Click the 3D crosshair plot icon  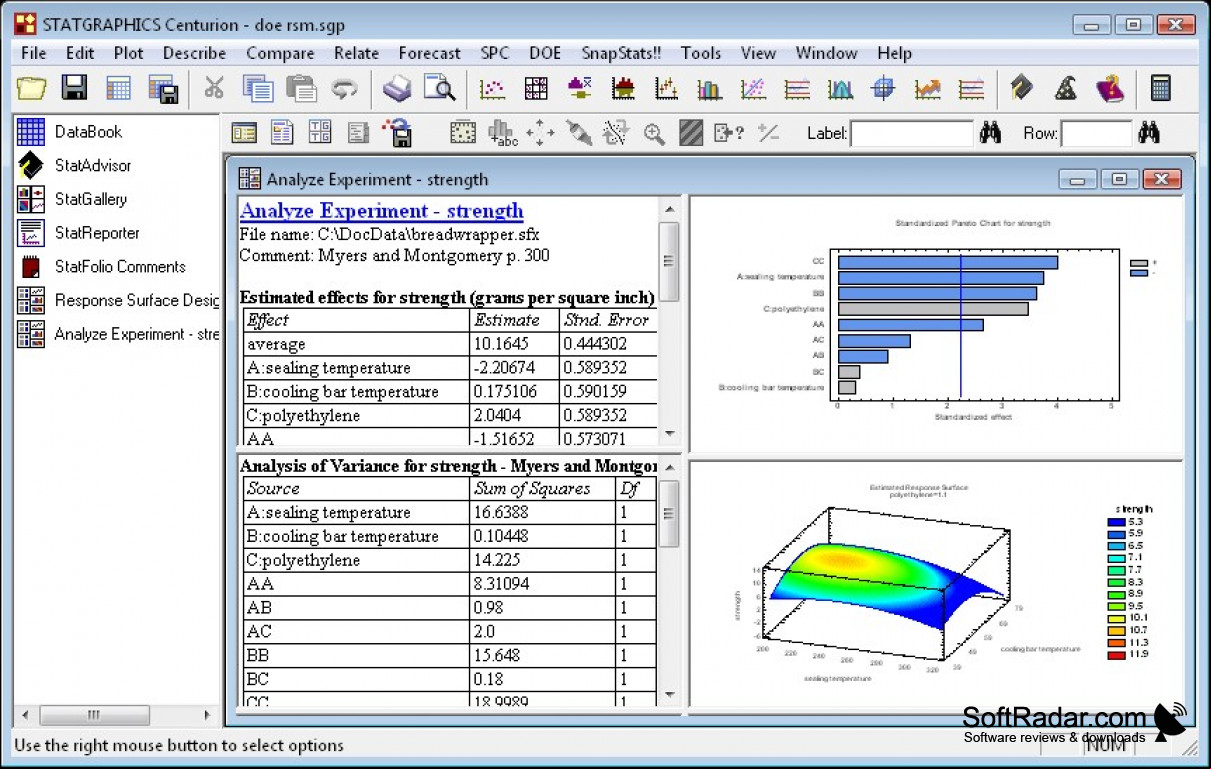883,88
